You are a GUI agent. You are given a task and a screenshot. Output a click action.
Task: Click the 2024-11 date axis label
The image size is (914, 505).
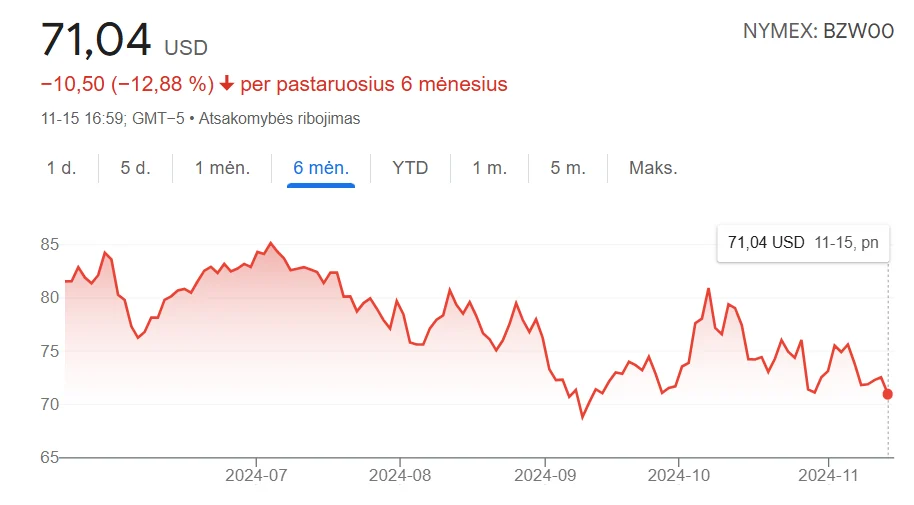click(828, 475)
